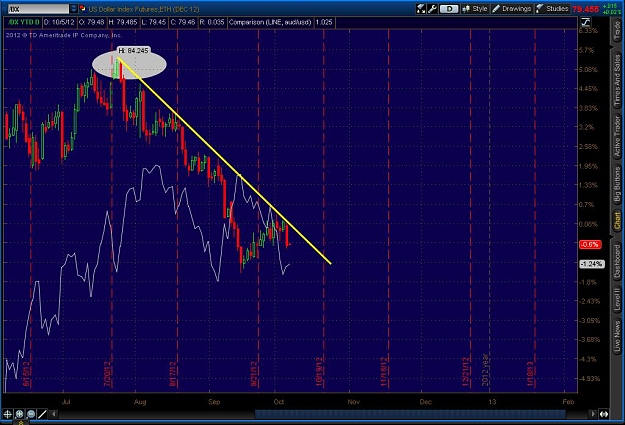Screen dimensions: 625x425
Task: Click the expand time axis icon at bottom right
Action: tap(604, 414)
